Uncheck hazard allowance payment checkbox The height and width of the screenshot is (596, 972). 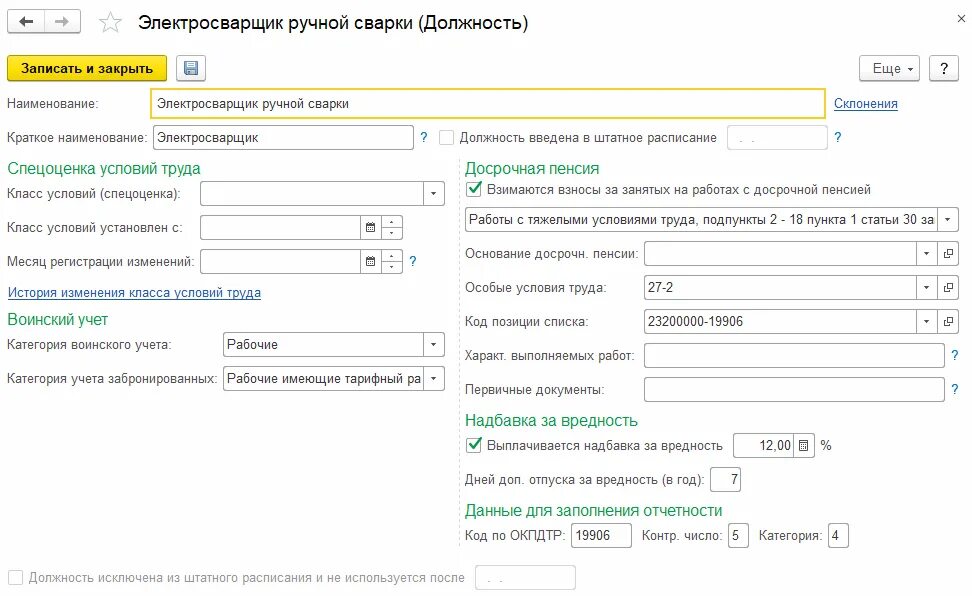pos(475,446)
